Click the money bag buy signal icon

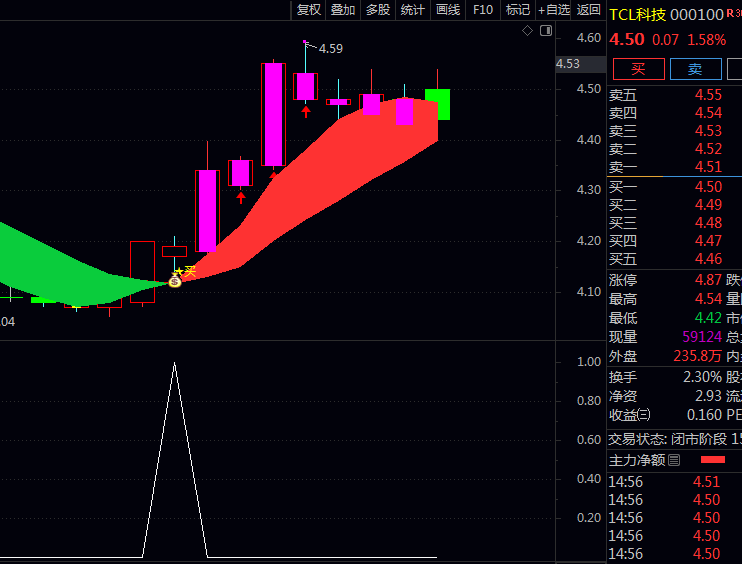pos(175,281)
